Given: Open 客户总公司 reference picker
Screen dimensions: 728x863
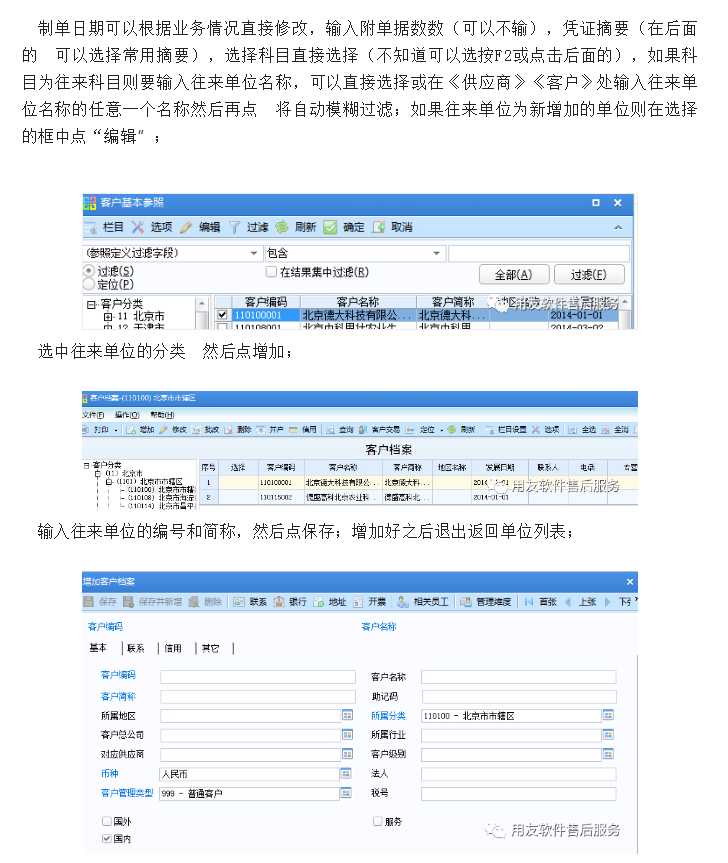Looking at the screenshot, I should click(347, 735).
